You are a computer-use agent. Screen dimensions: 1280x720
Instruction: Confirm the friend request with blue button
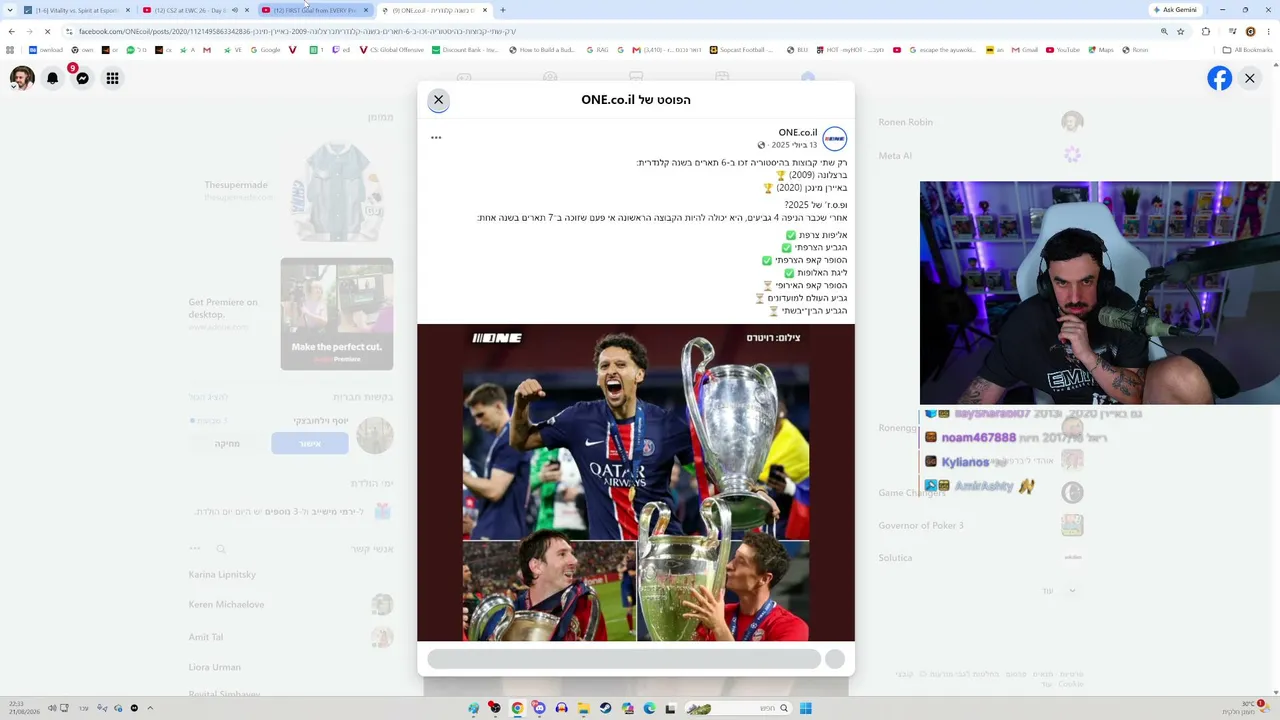click(x=310, y=443)
